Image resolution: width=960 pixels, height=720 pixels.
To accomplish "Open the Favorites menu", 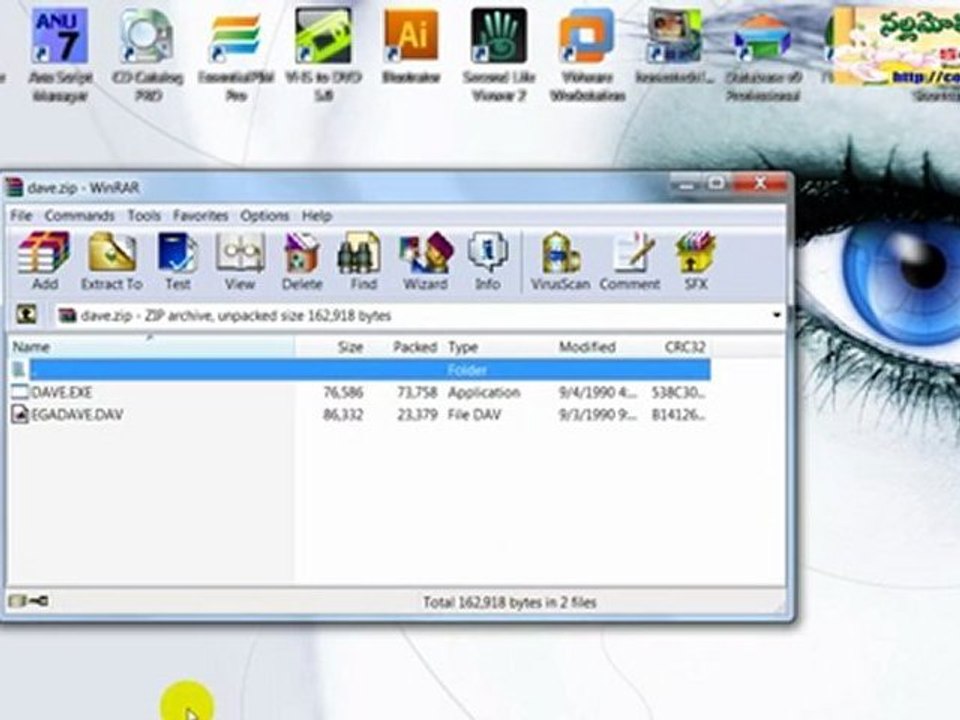I will 200,216.
